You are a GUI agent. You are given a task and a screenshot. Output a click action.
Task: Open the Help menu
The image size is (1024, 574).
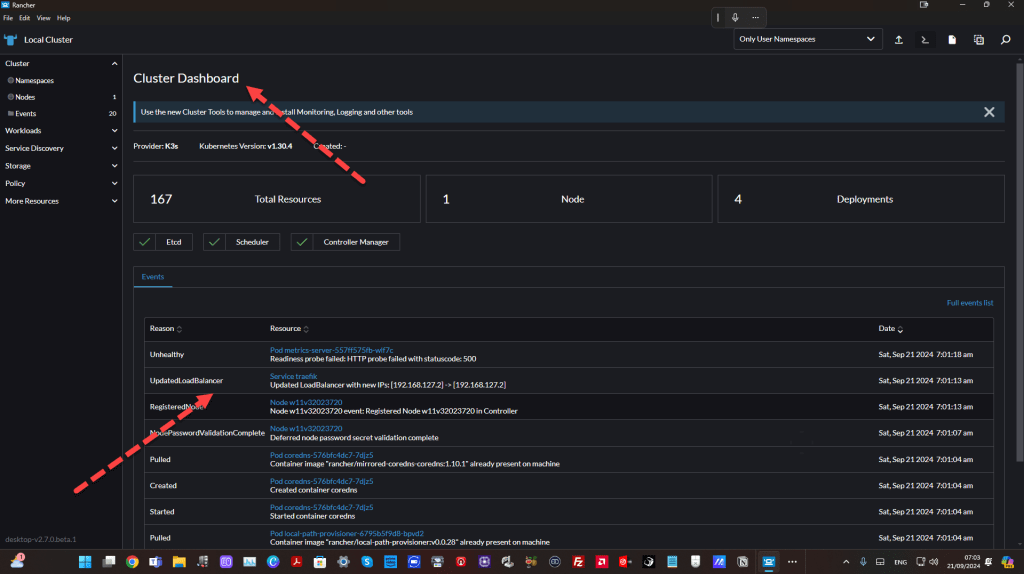63,18
